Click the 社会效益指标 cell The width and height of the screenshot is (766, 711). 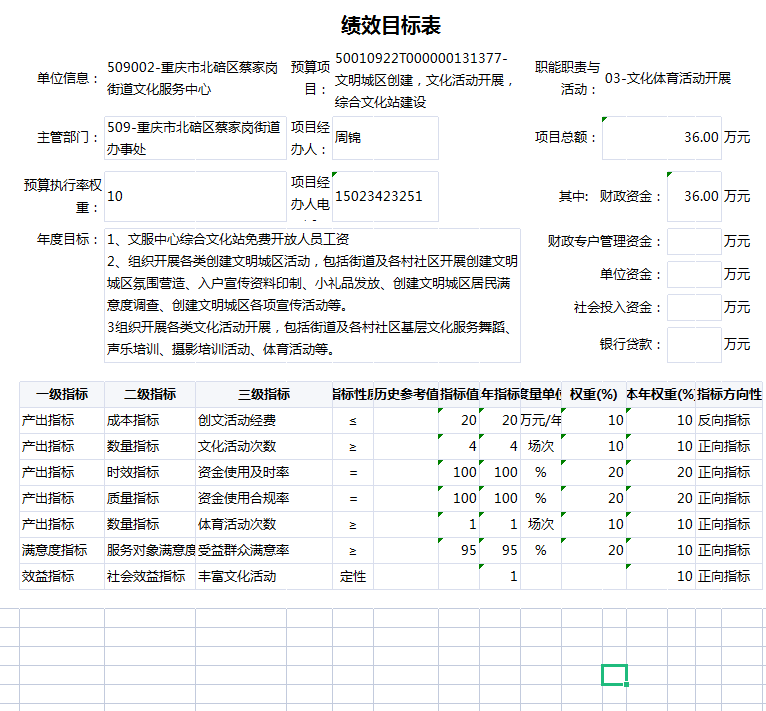(150, 577)
